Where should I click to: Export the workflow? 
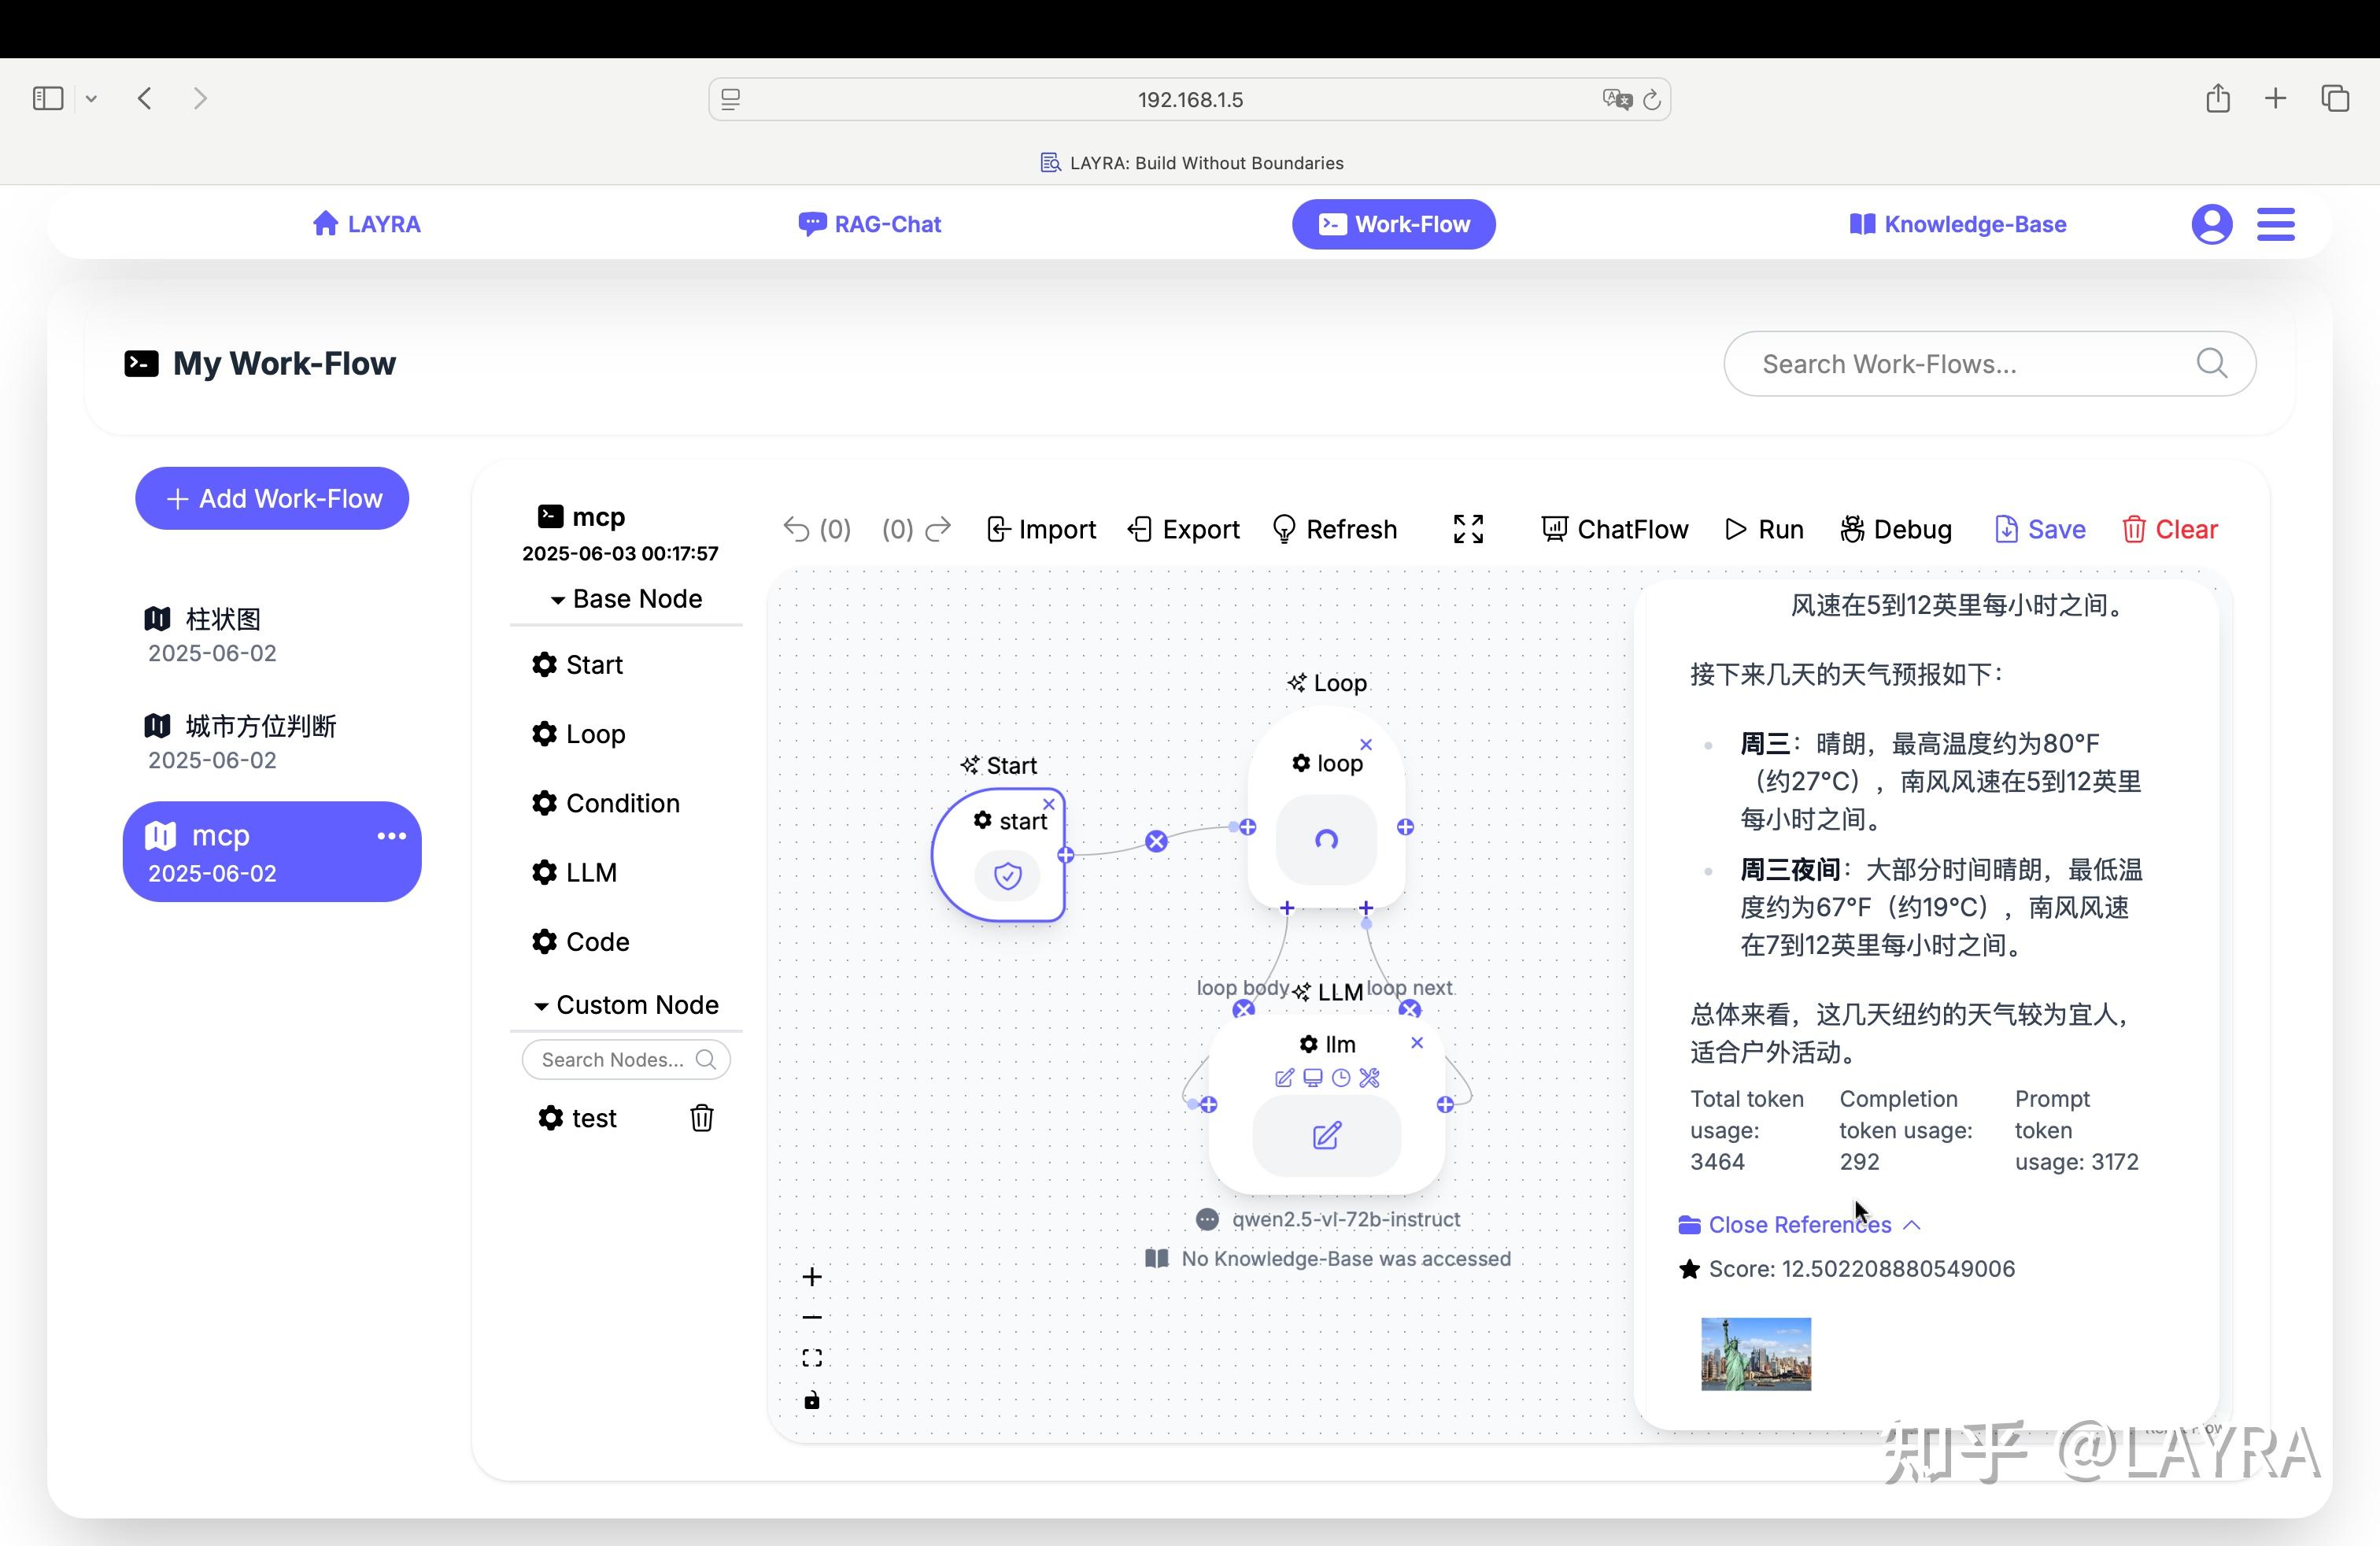(x=1184, y=529)
